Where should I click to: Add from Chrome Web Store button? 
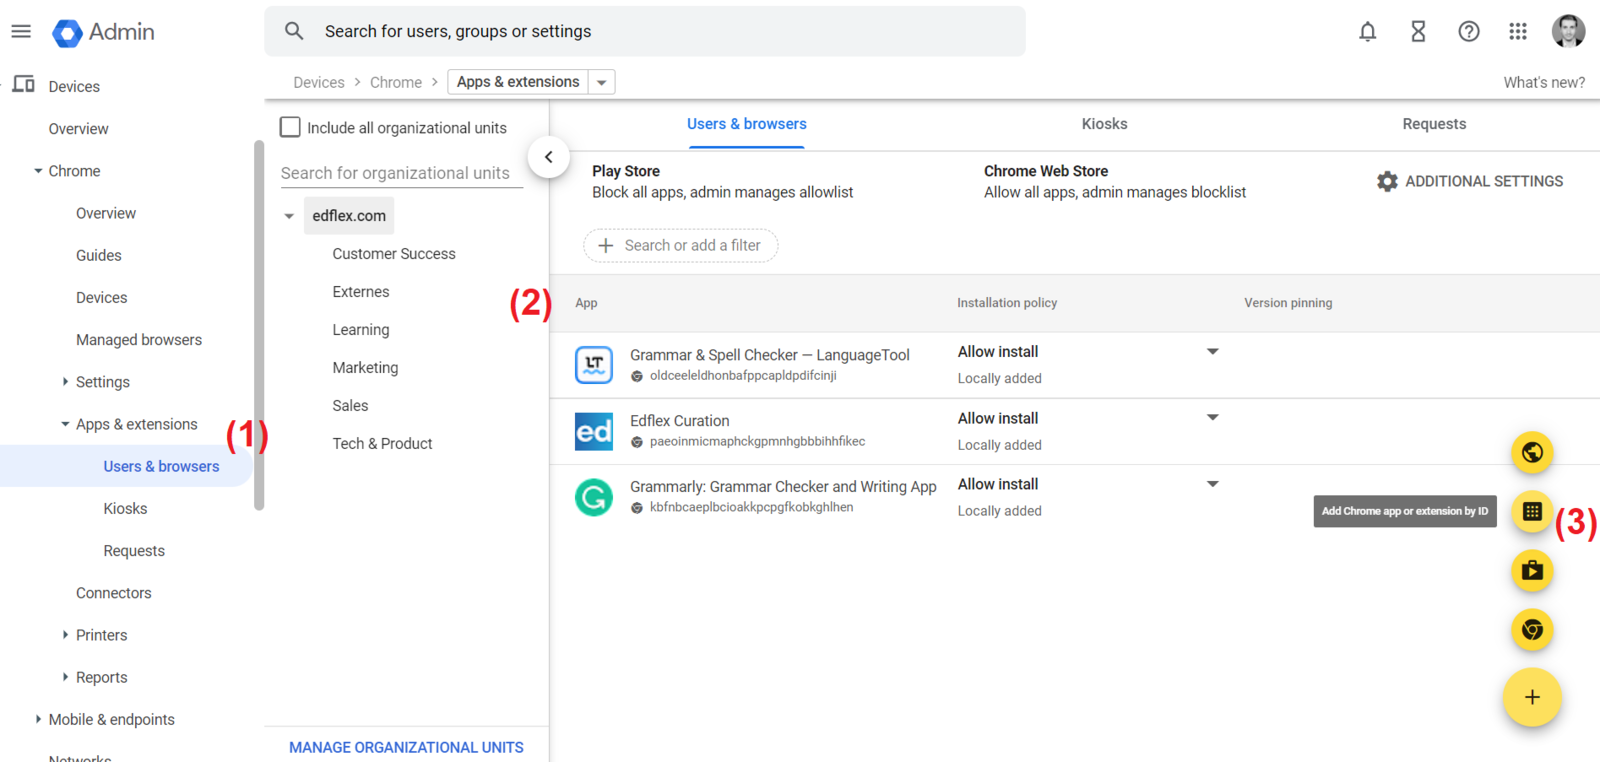[1532, 630]
